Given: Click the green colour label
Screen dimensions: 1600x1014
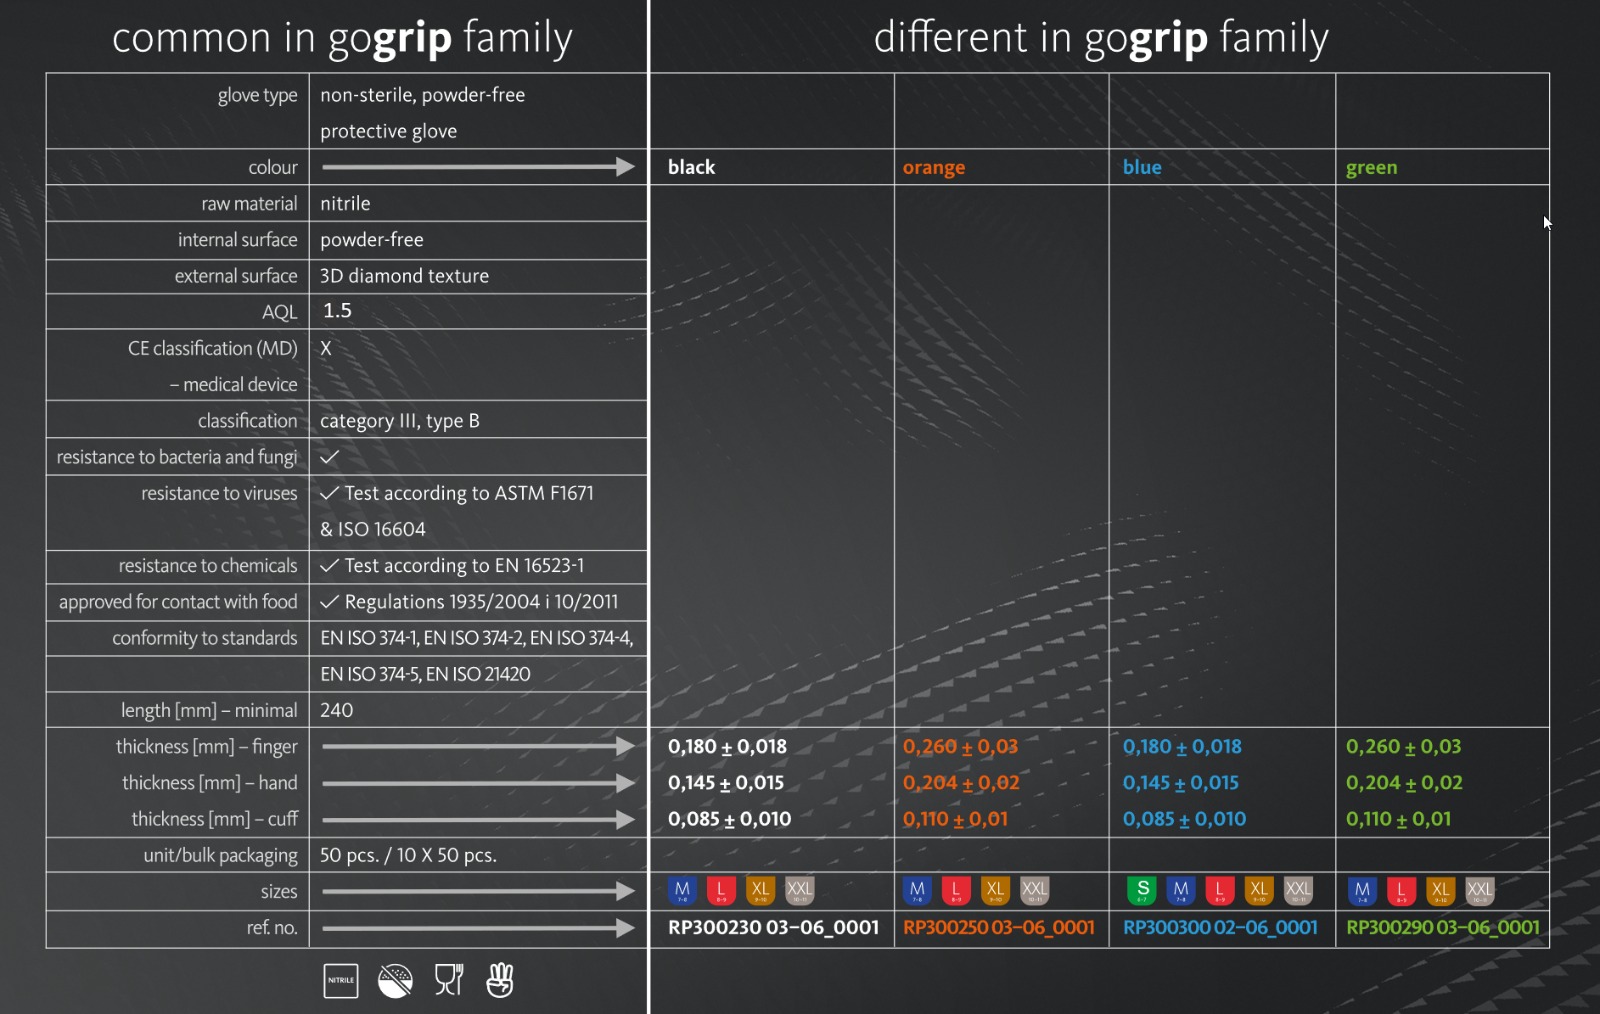Looking at the screenshot, I should pyautogui.click(x=1371, y=167).
